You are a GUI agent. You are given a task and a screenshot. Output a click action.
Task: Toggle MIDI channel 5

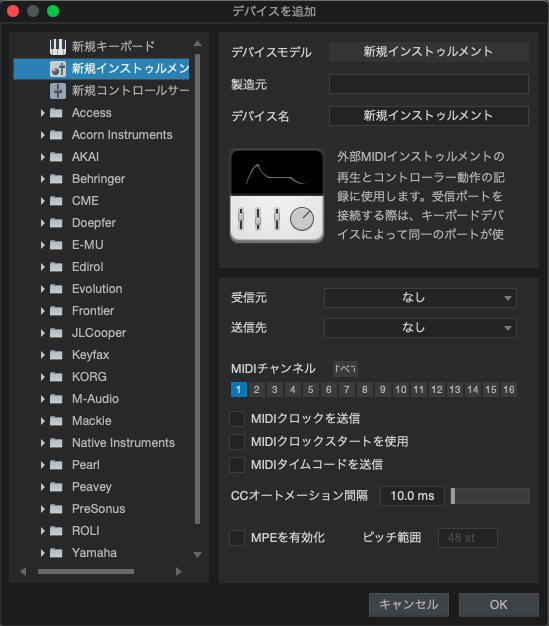click(x=311, y=390)
